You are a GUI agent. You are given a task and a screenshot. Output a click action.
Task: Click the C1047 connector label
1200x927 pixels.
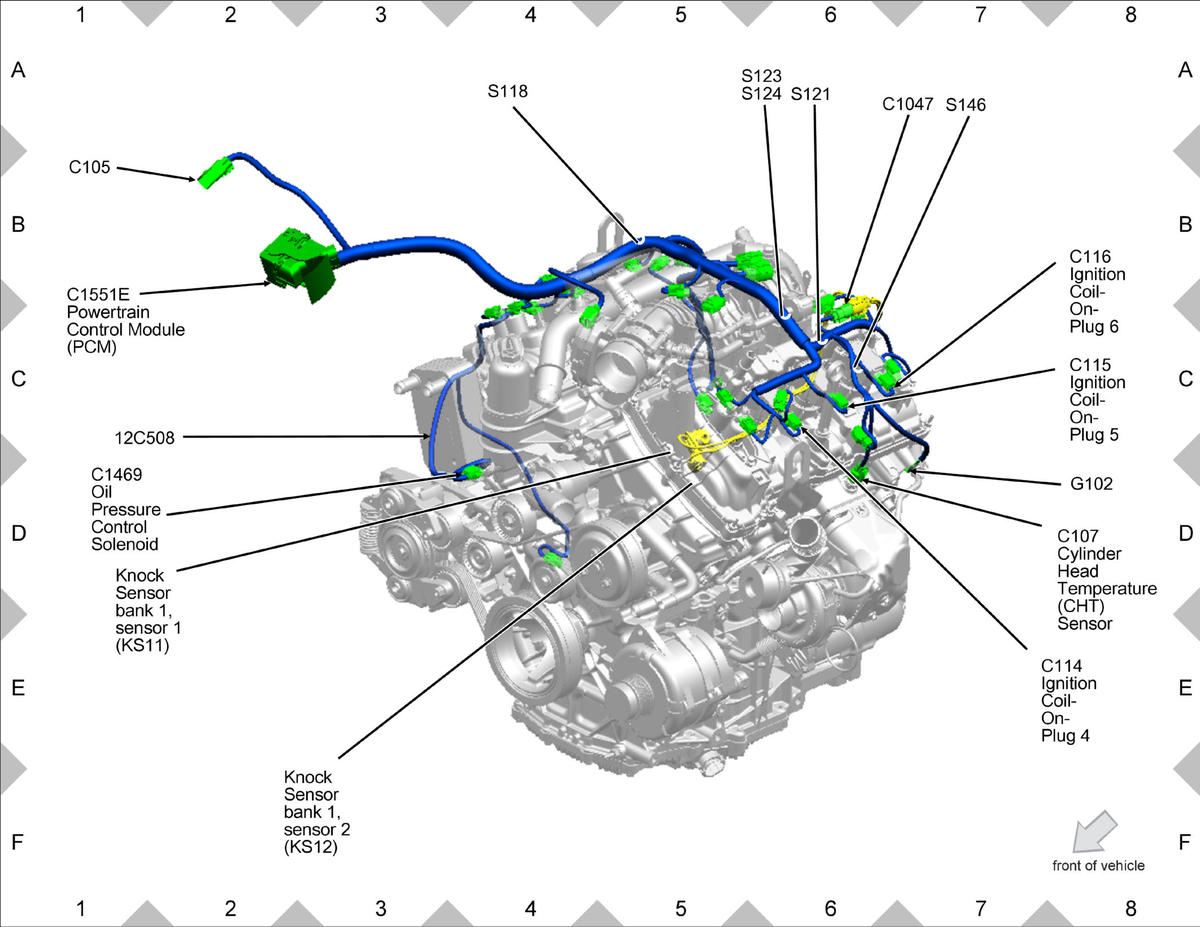pos(907,103)
